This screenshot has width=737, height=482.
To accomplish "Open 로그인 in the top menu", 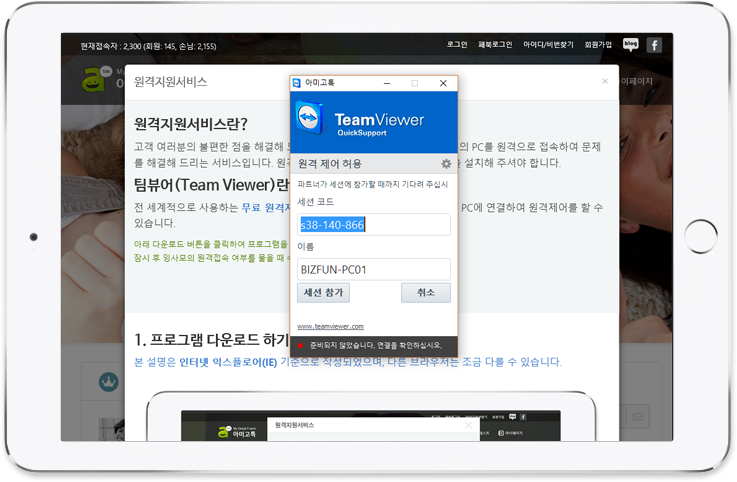I will click(457, 45).
